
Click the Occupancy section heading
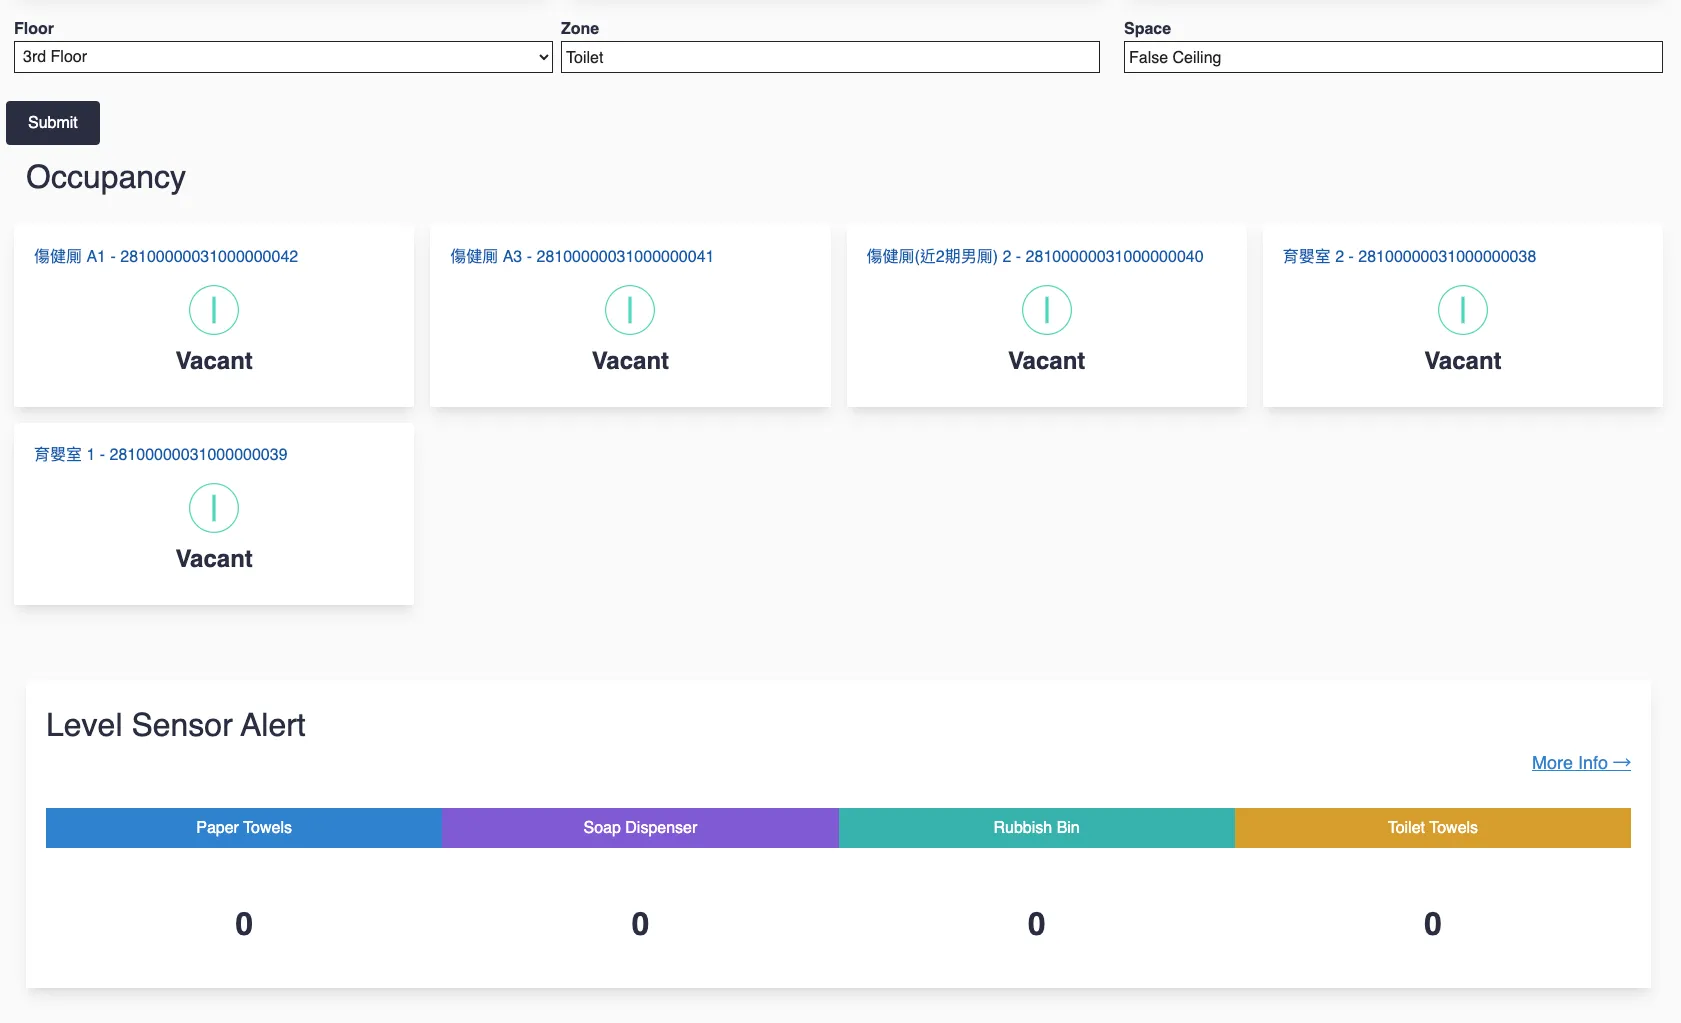106,177
